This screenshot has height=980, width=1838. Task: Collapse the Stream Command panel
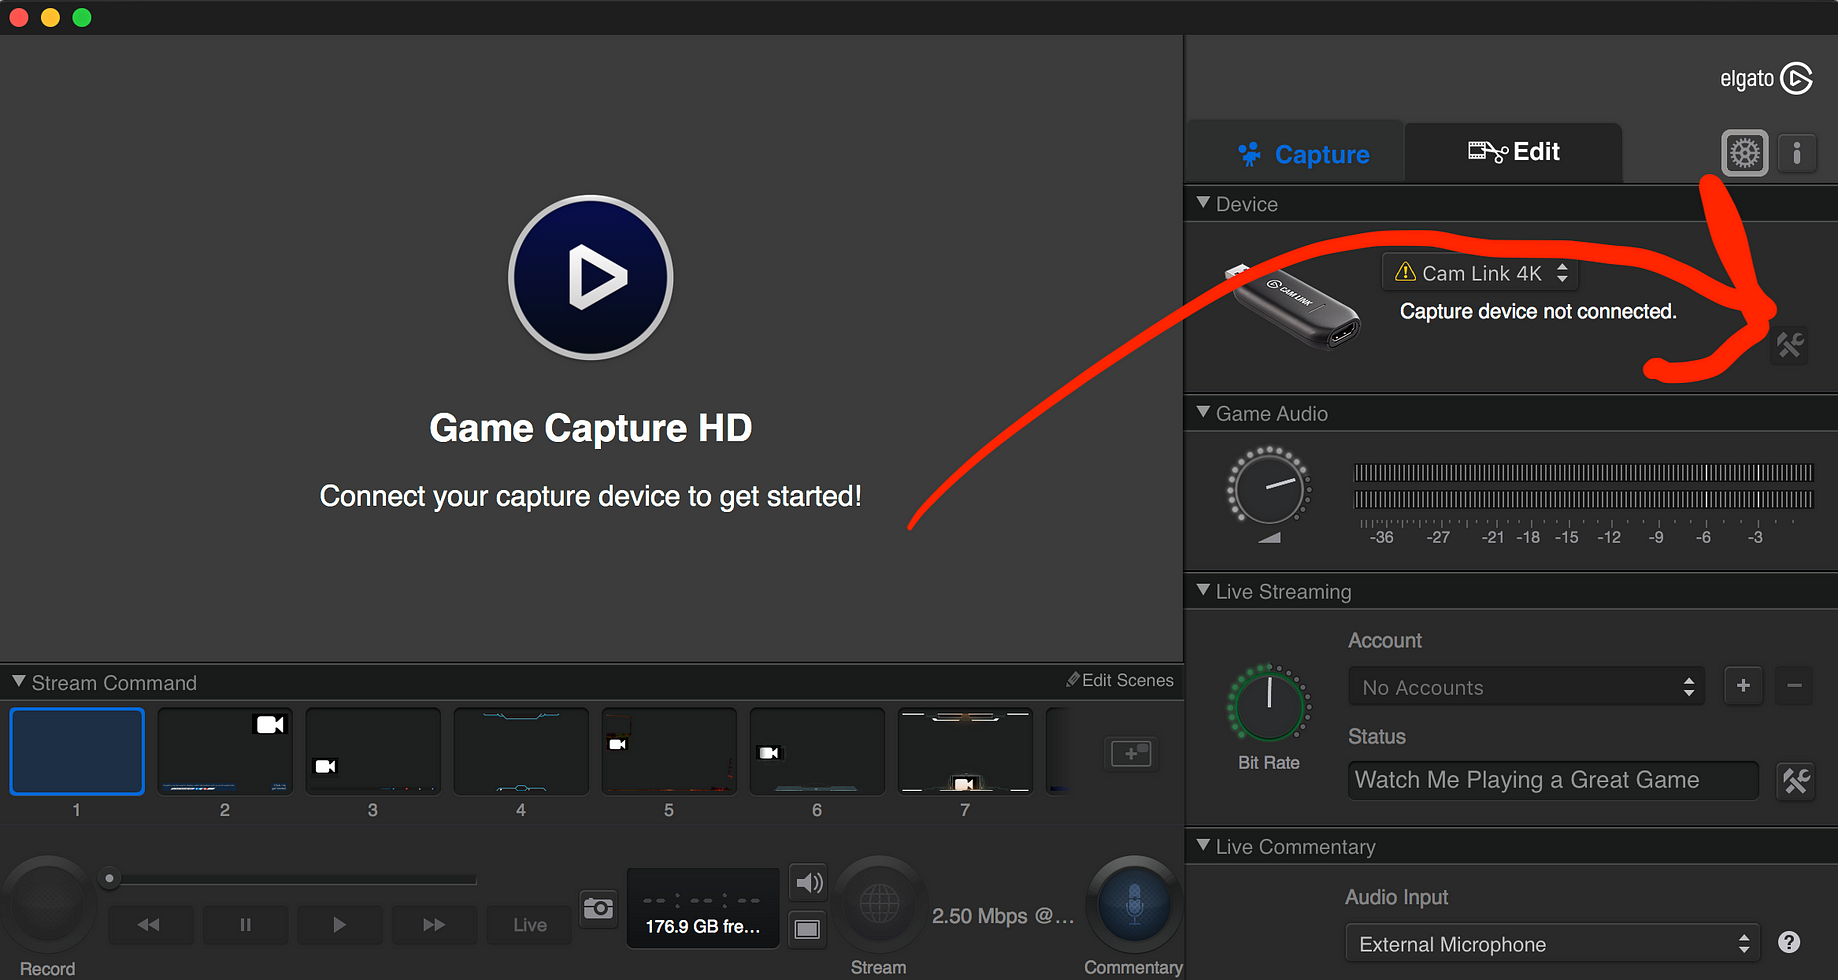18,682
